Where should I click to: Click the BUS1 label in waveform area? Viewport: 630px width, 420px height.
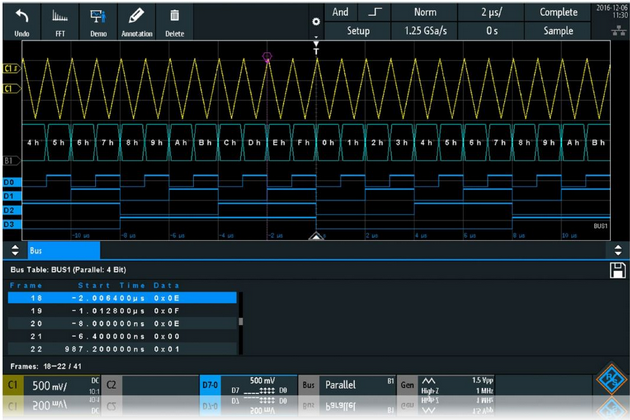600,226
